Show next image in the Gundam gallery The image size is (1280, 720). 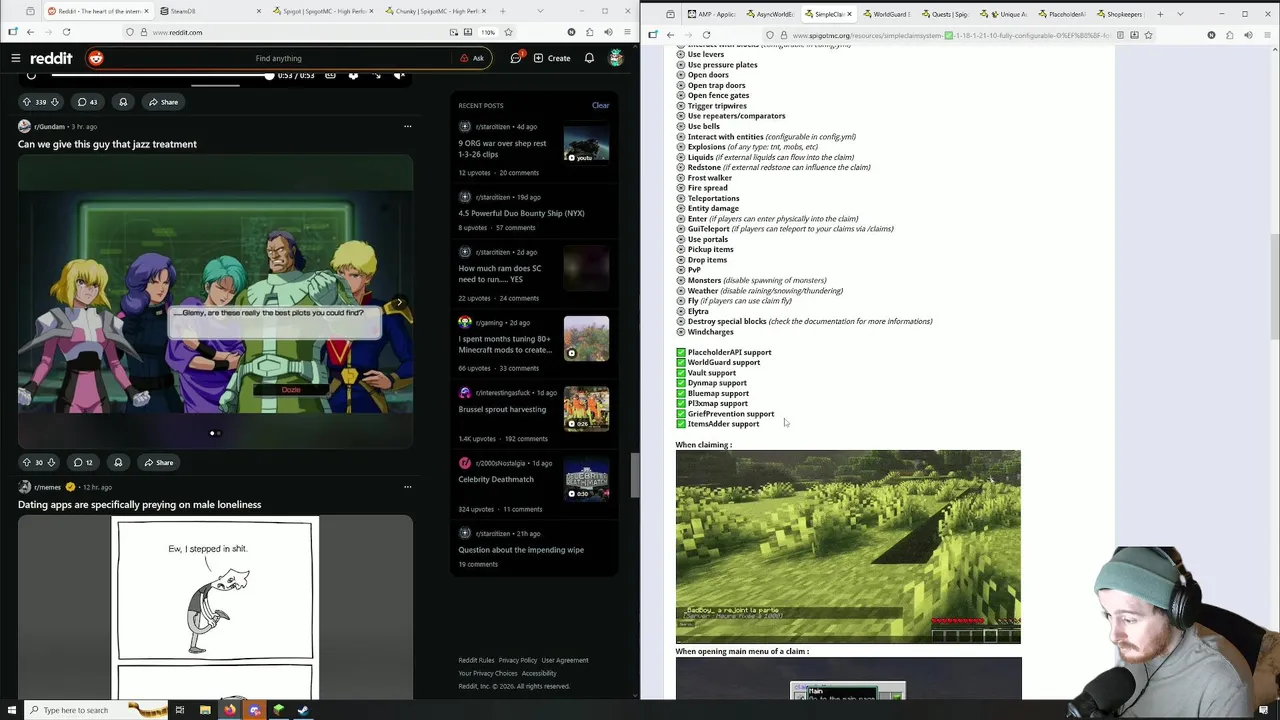(x=399, y=302)
